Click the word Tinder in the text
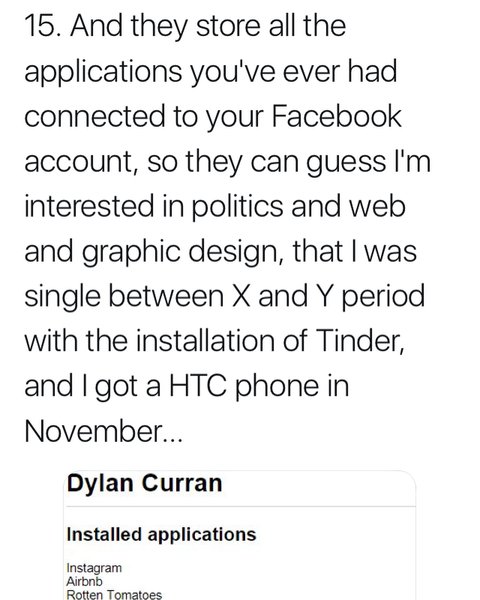 (360, 340)
